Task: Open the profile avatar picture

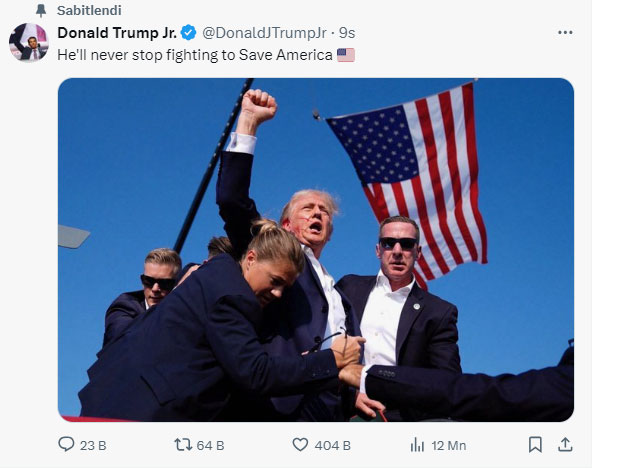Action: (x=28, y=42)
